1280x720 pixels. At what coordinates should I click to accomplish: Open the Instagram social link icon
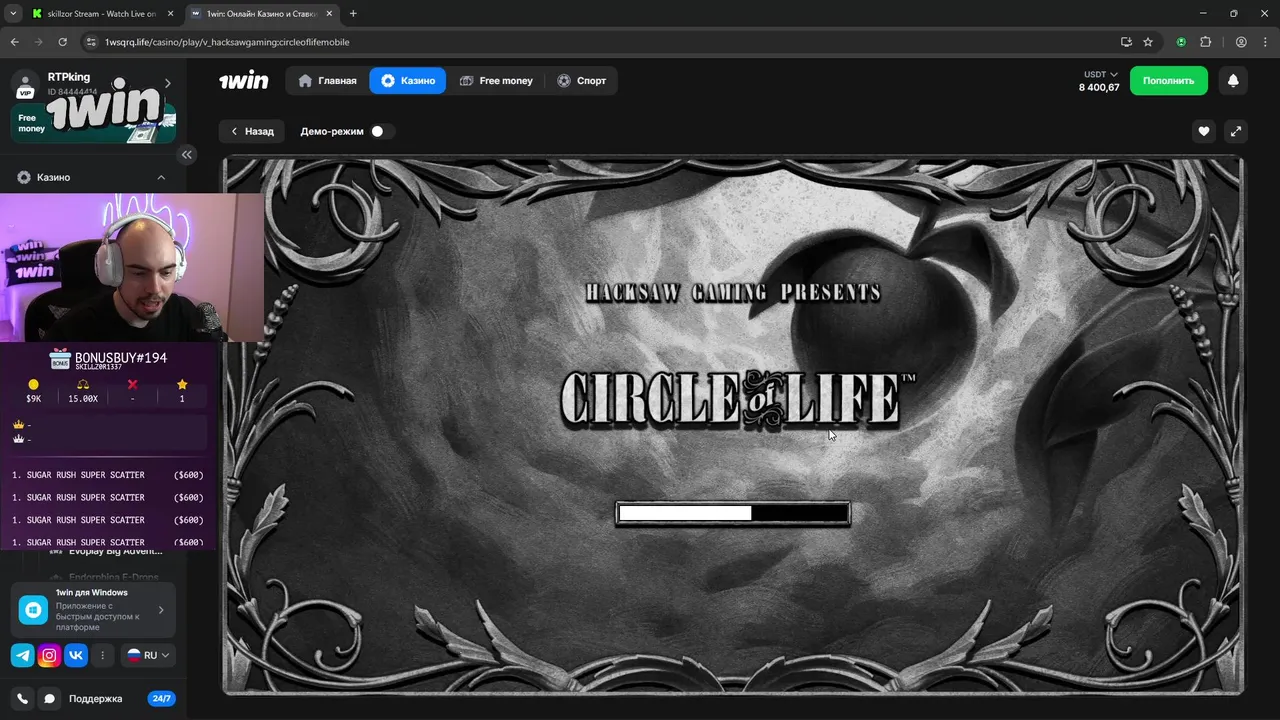[49, 655]
